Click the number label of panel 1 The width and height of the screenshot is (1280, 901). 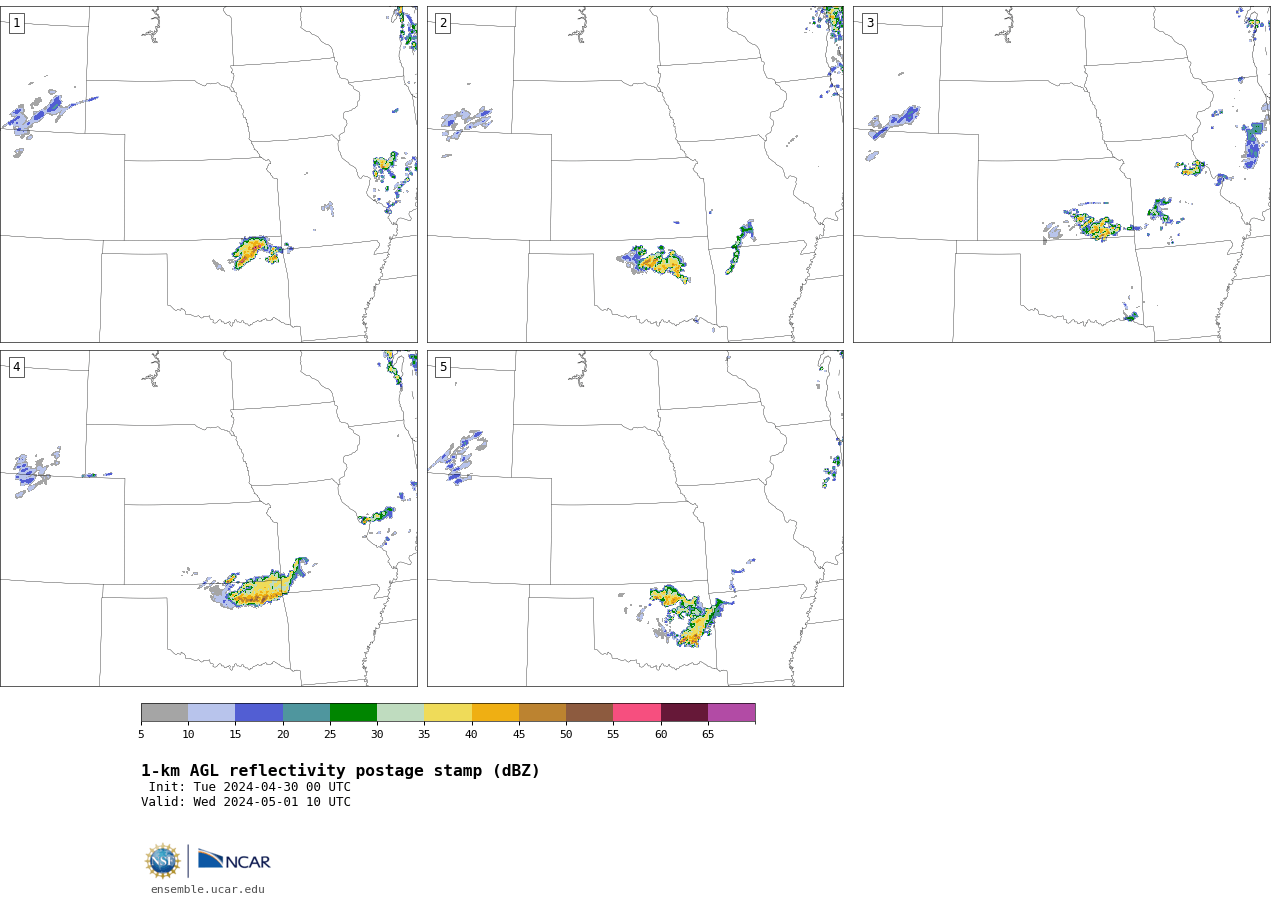click(x=17, y=23)
